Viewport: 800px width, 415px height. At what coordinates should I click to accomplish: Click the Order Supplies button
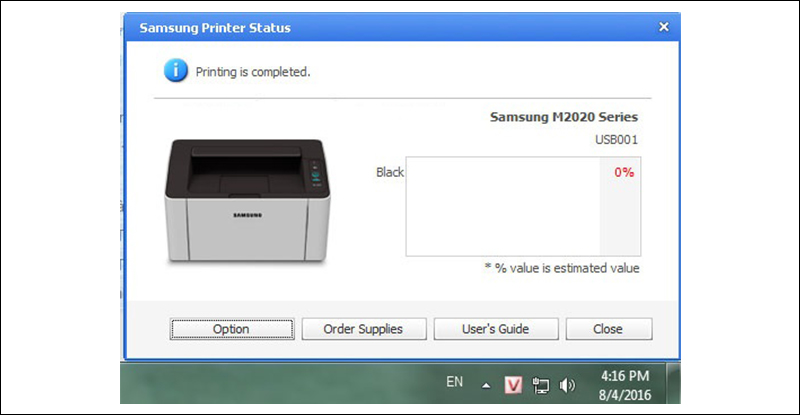364,329
